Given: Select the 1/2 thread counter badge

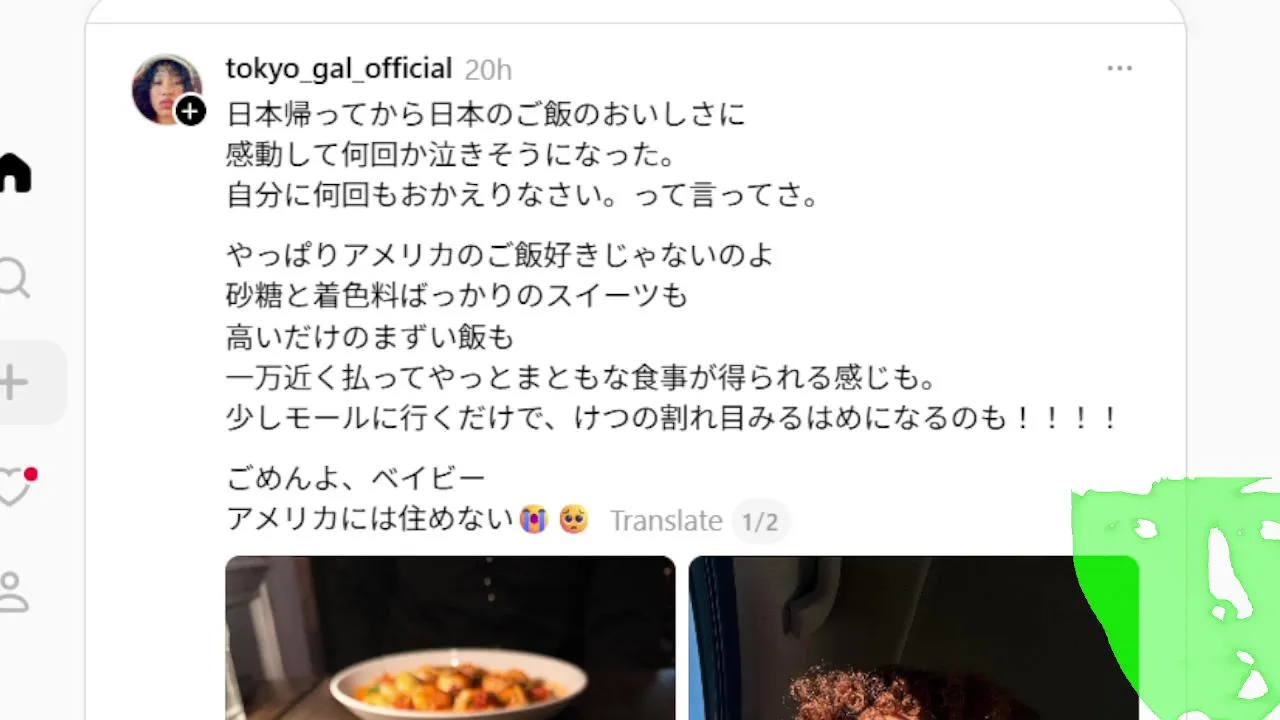Looking at the screenshot, I should pos(760,522).
